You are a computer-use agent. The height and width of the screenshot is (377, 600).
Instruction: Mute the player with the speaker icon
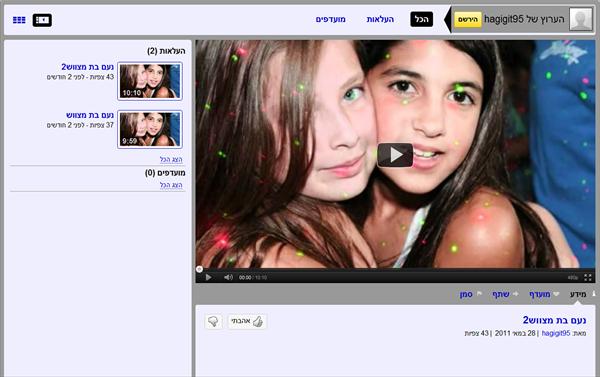(x=228, y=277)
